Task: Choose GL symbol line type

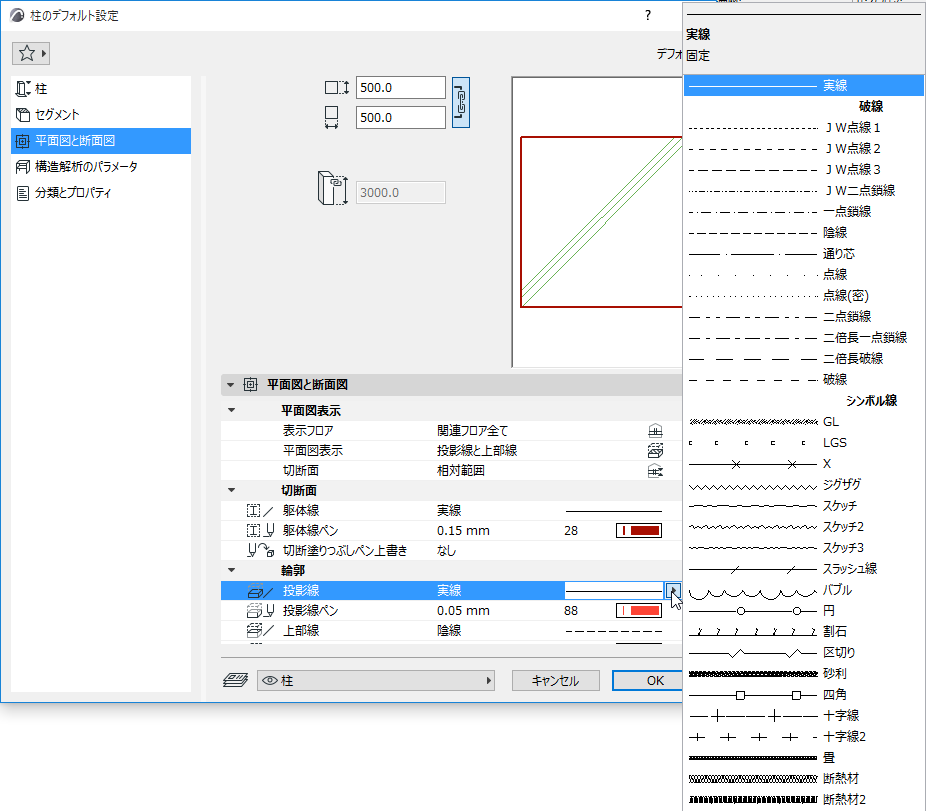Action: (803, 422)
